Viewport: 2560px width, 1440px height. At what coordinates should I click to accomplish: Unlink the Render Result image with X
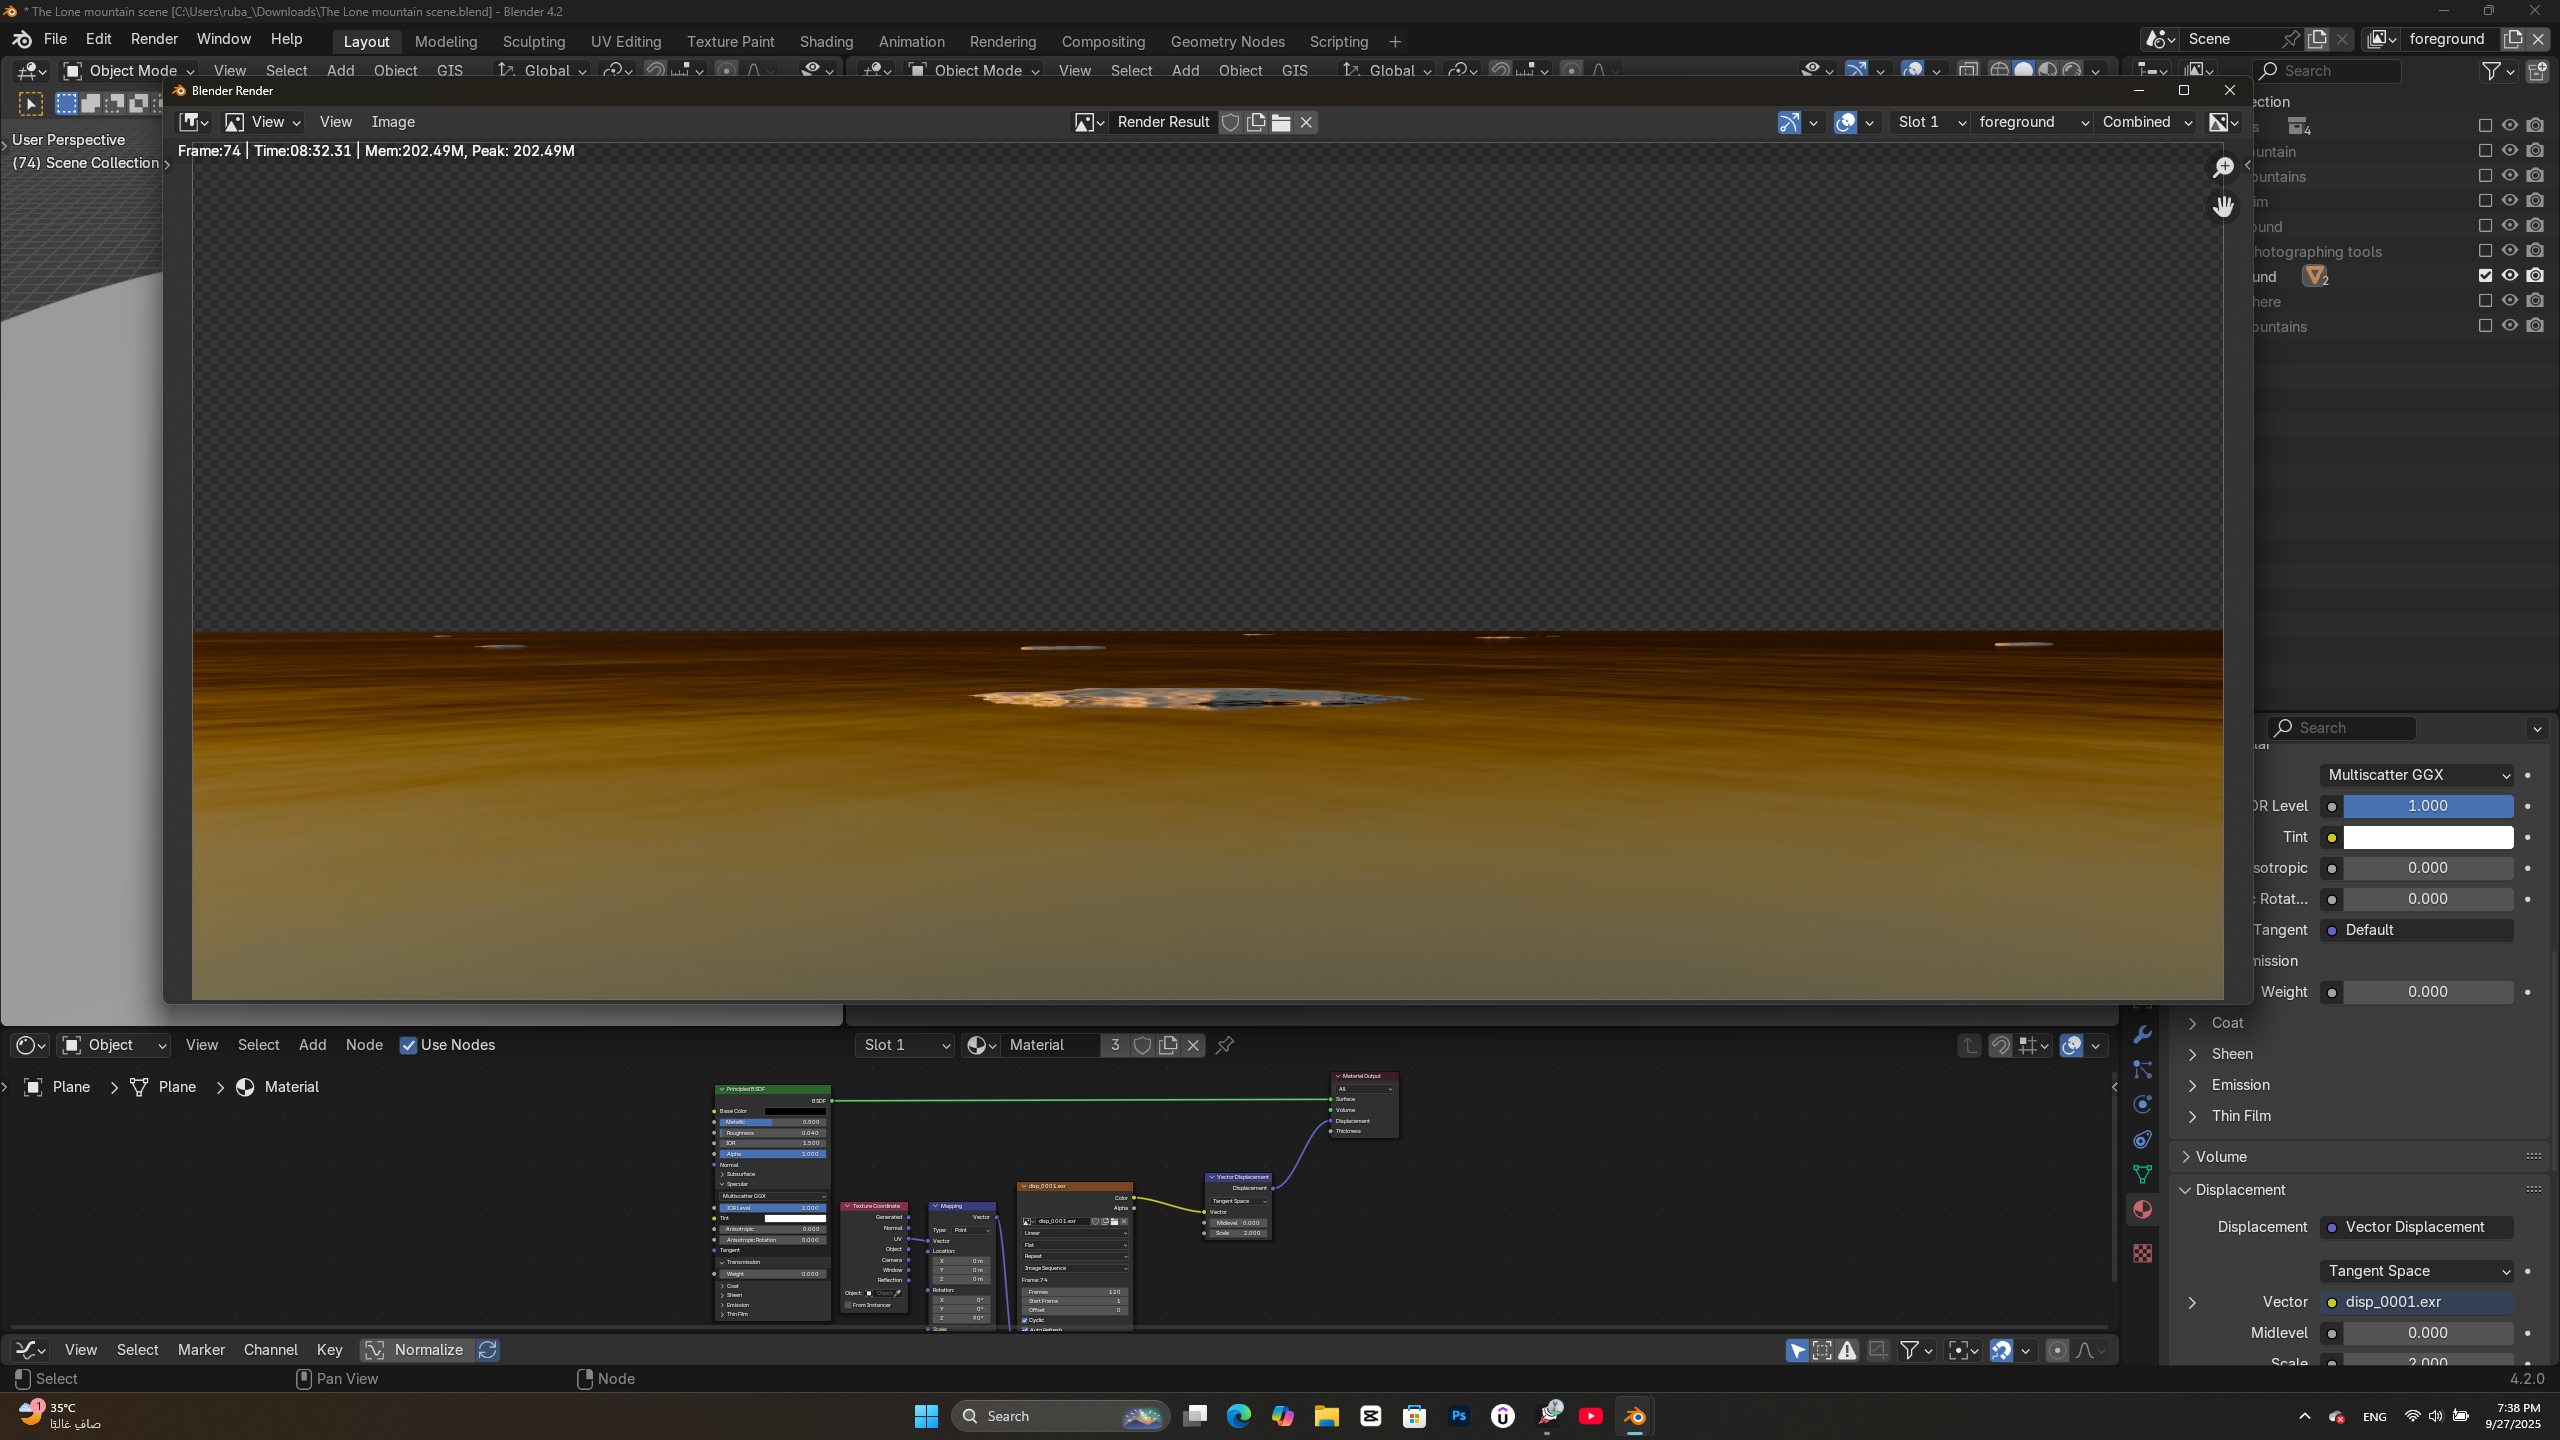1306,122
